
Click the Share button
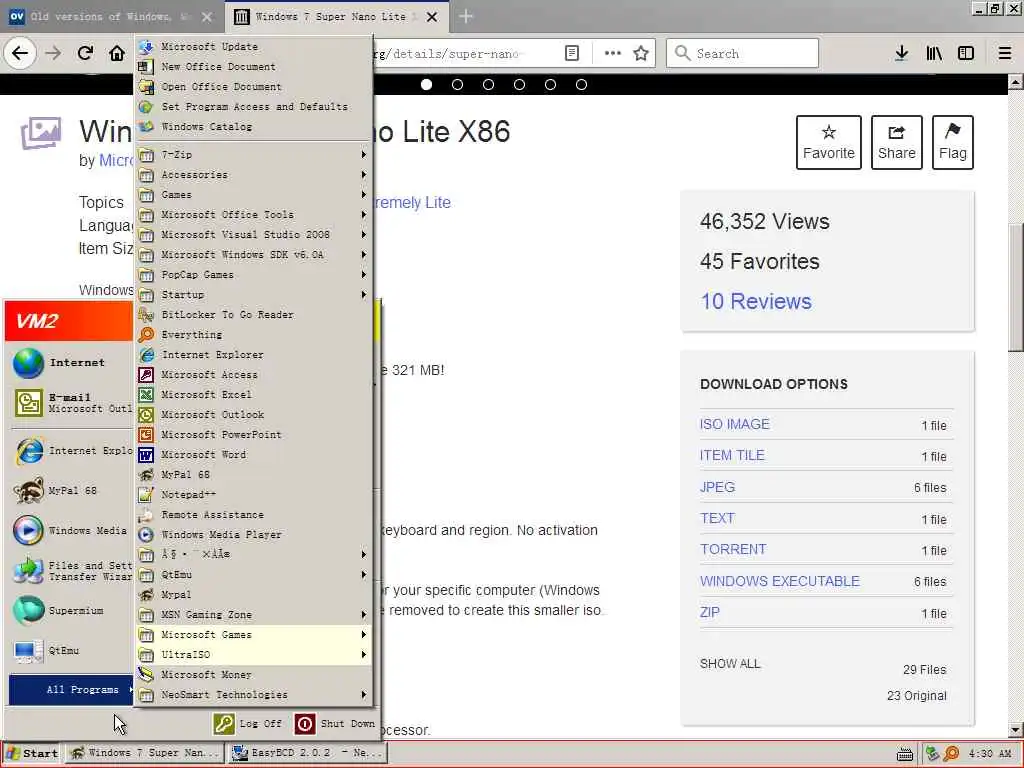click(x=897, y=142)
